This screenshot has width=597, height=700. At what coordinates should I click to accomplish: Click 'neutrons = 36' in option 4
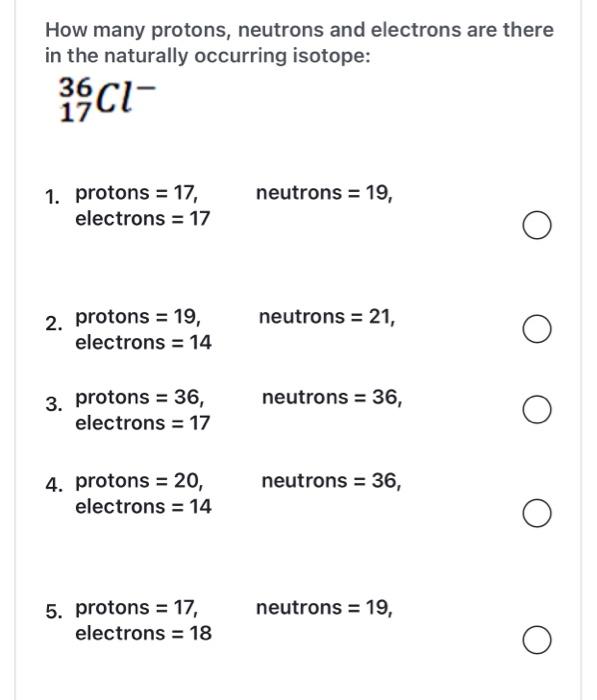[x=331, y=481]
